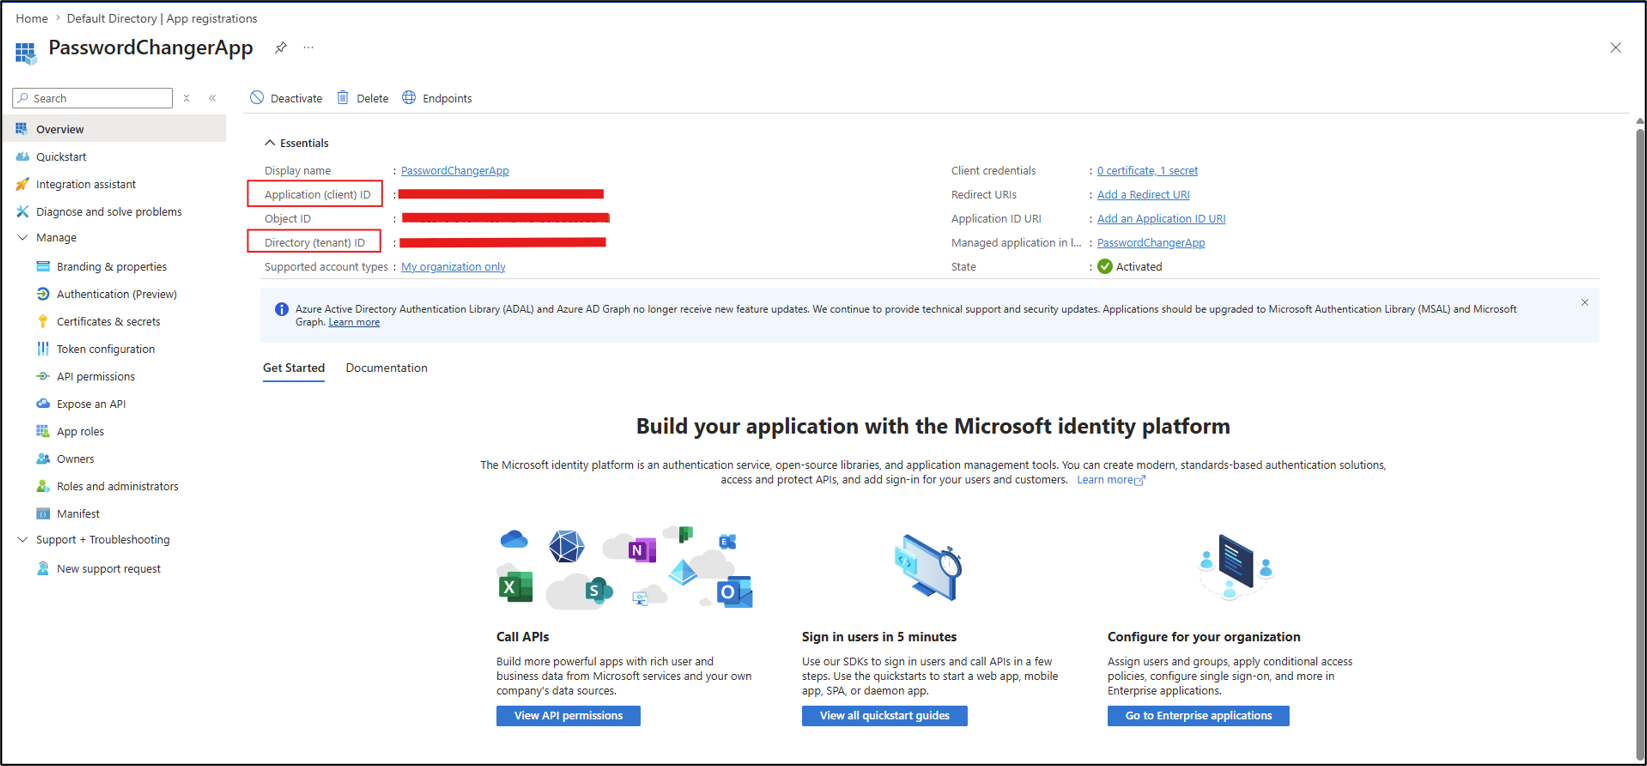Viewport: 1647px width, 766px height.
Task: Open the ellipsis more options menu
Action: click(x=309, y=48)
